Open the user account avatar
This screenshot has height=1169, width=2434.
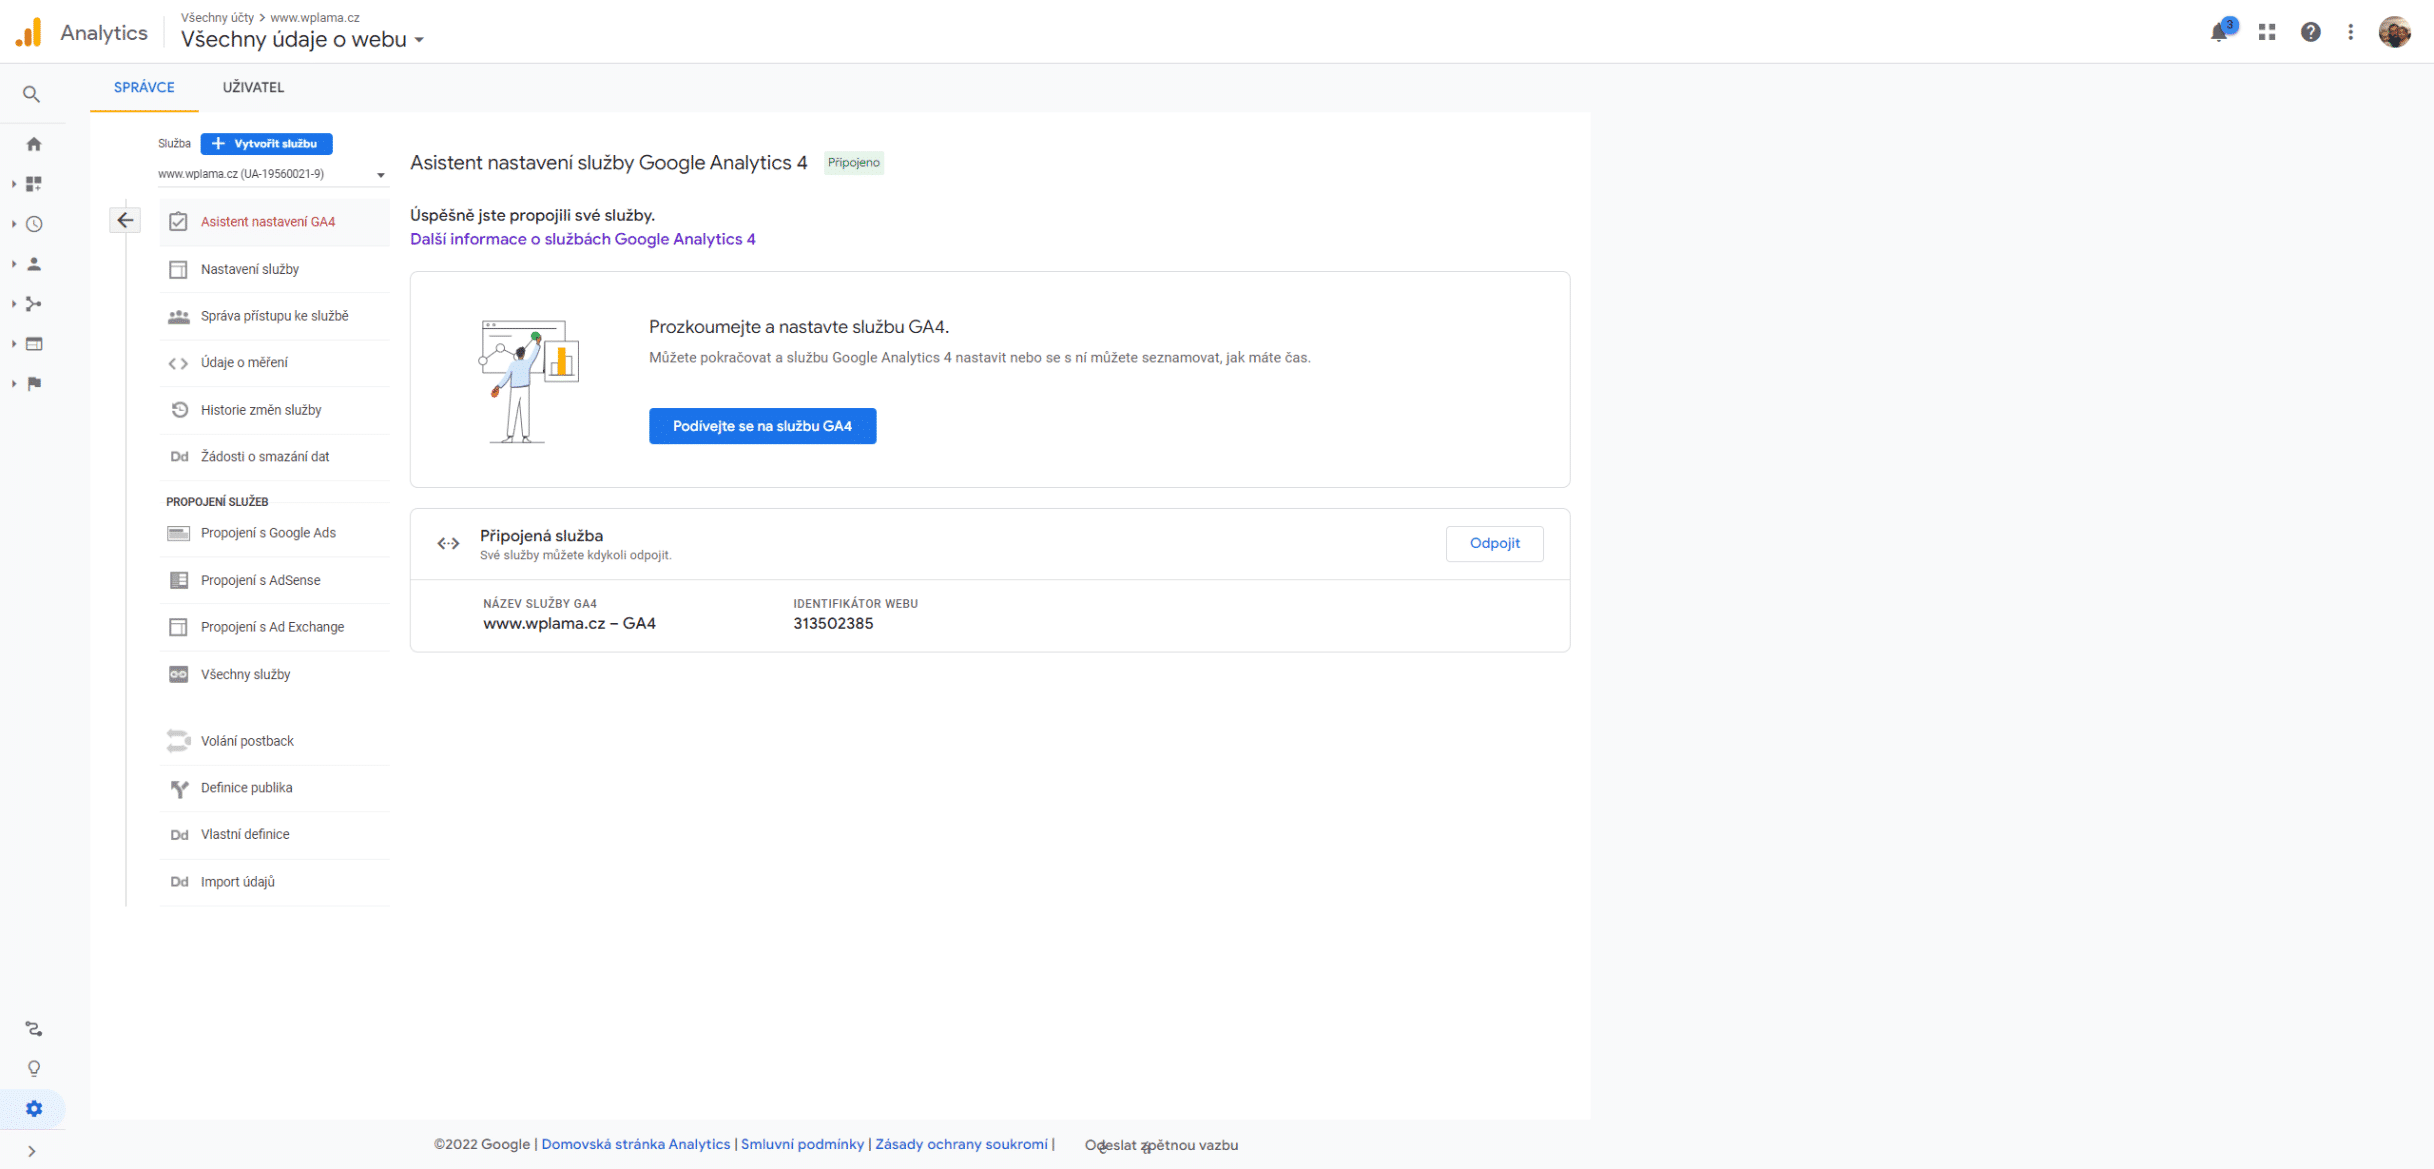click(x=2395, y=32)
